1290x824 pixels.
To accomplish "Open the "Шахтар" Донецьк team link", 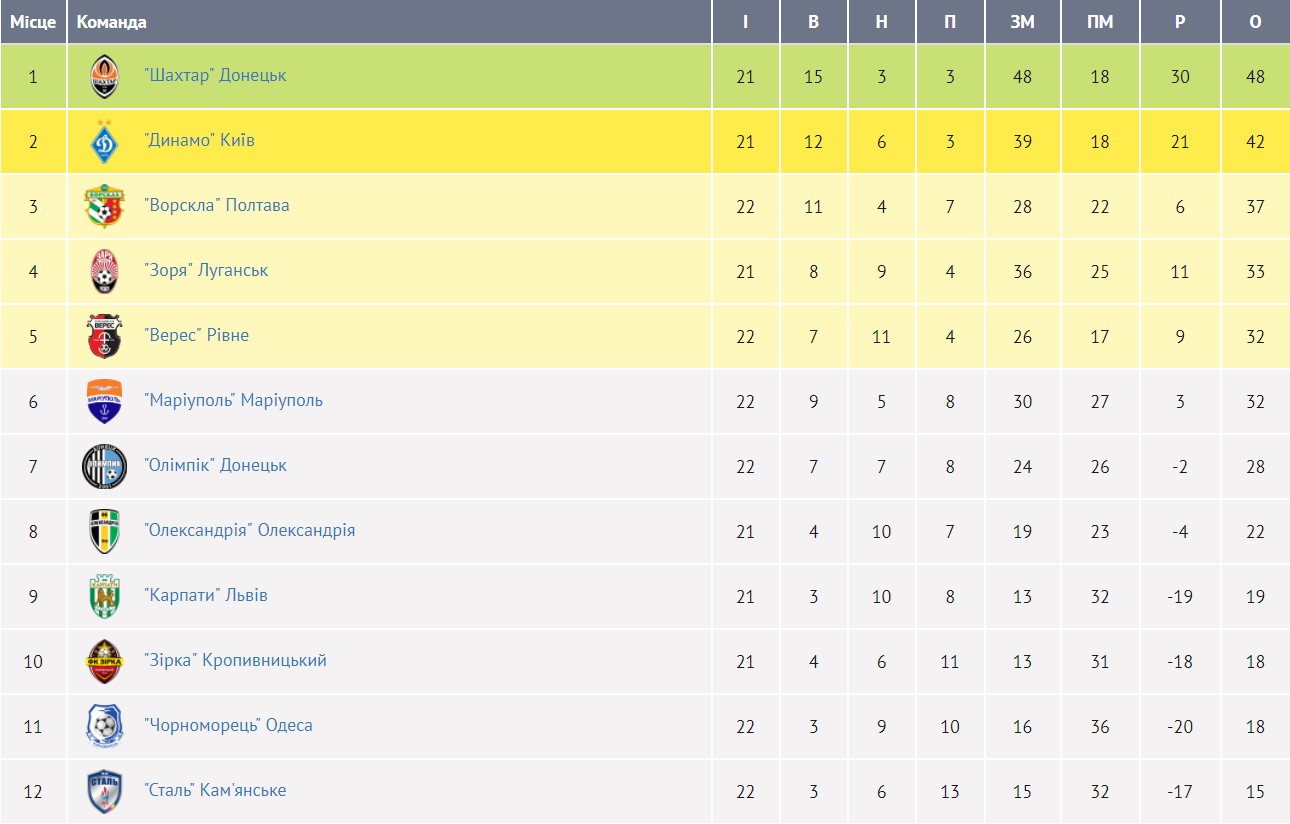I will [x=215, y=75].
